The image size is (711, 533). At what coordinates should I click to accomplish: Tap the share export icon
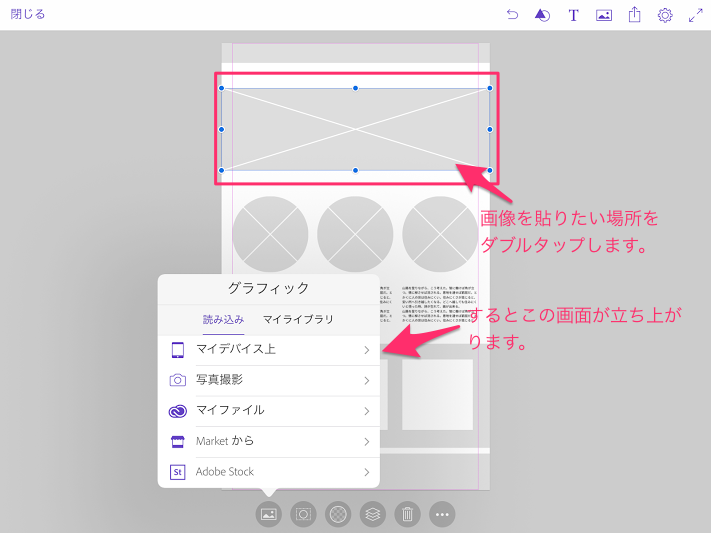click(x=634, y=15)
